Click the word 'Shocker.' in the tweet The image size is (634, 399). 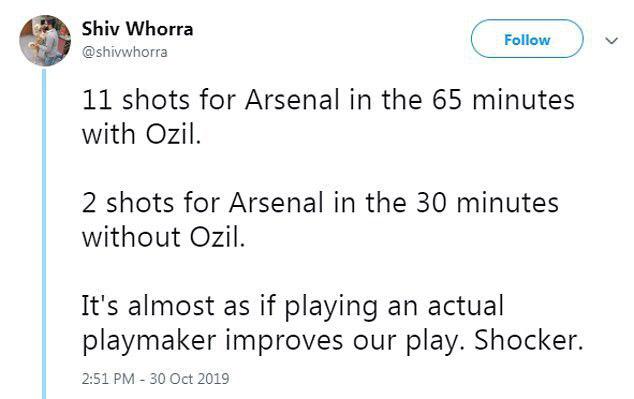pos(528,340)
